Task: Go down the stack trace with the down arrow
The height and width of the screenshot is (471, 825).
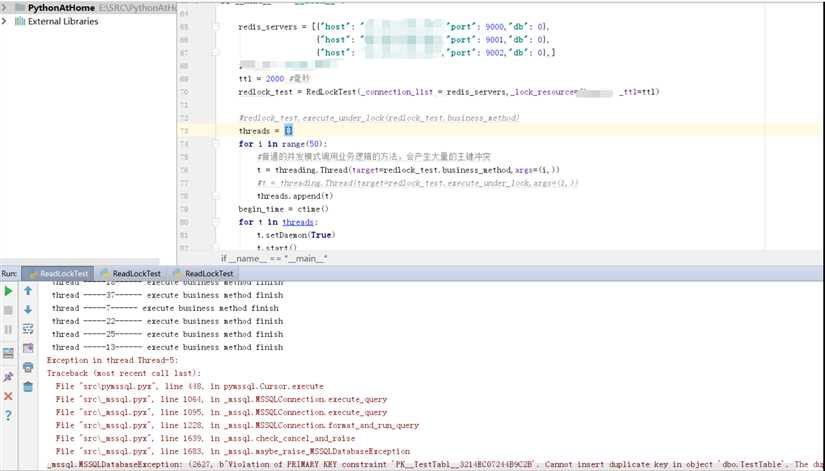Action: click(x=28, y=310)
